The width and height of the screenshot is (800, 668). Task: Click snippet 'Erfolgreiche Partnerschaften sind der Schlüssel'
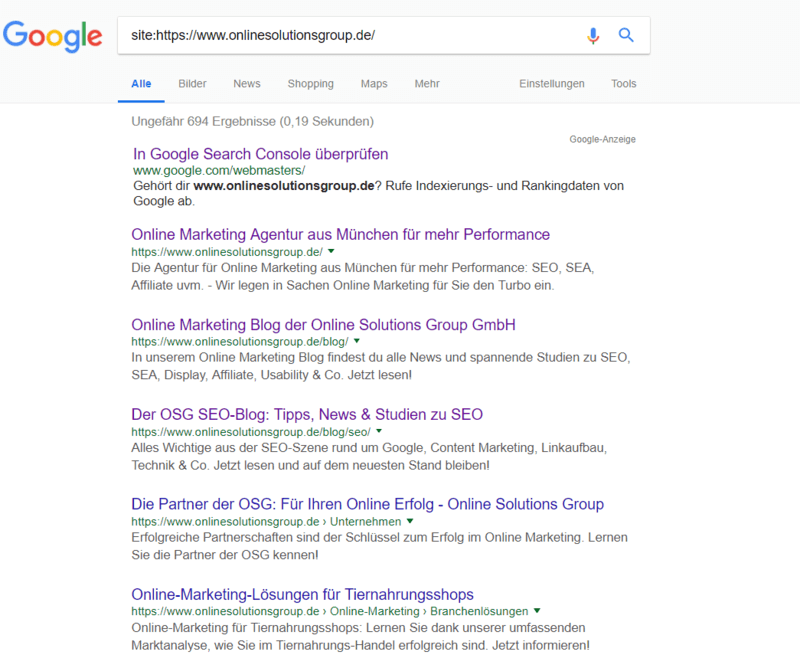379,547
